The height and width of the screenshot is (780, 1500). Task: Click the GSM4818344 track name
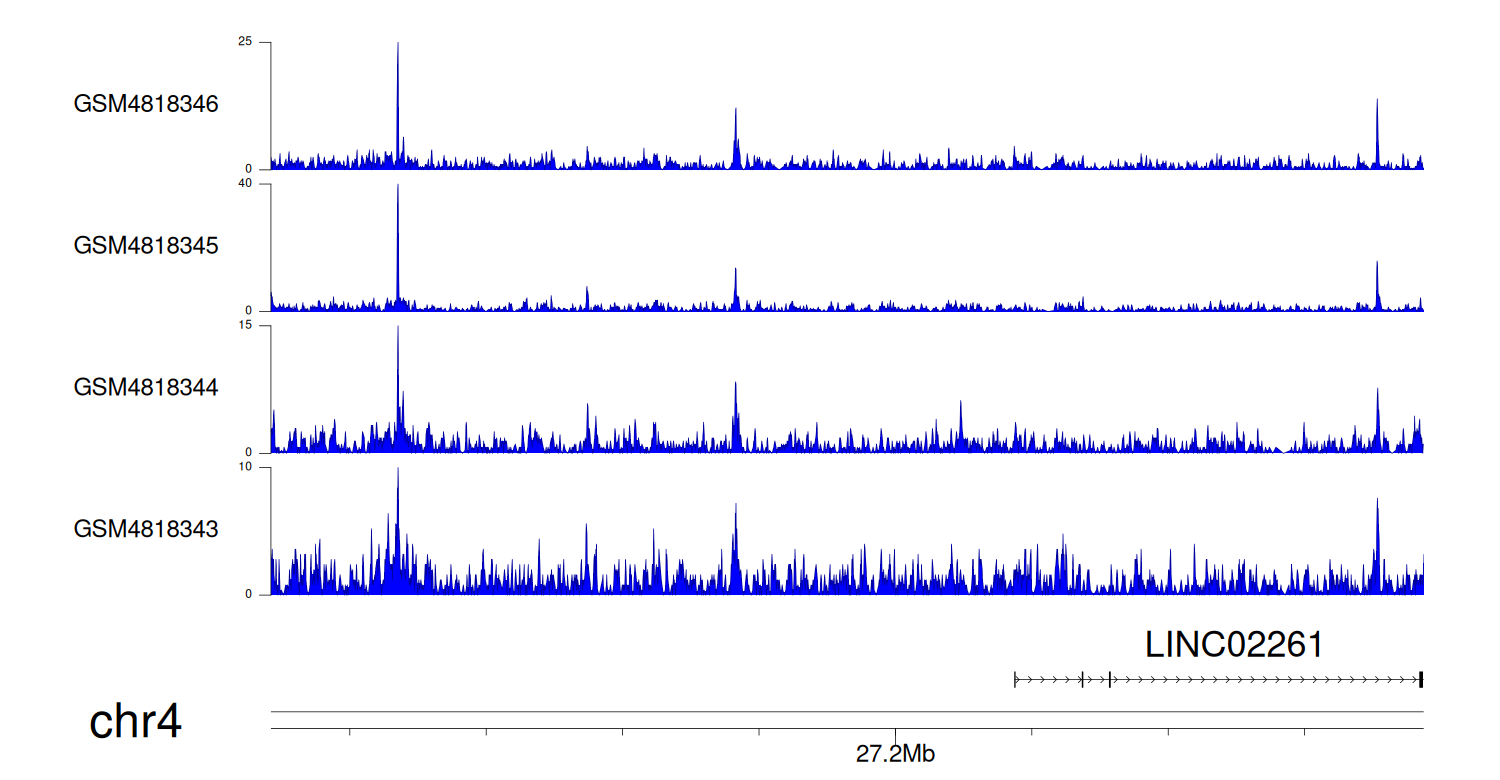click(146, 387)
